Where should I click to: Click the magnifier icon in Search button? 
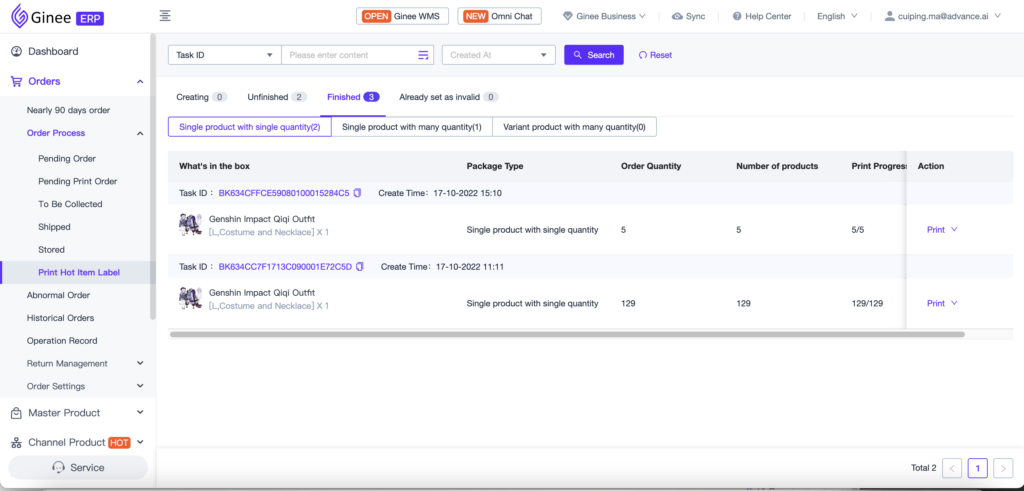click(577, 55)
